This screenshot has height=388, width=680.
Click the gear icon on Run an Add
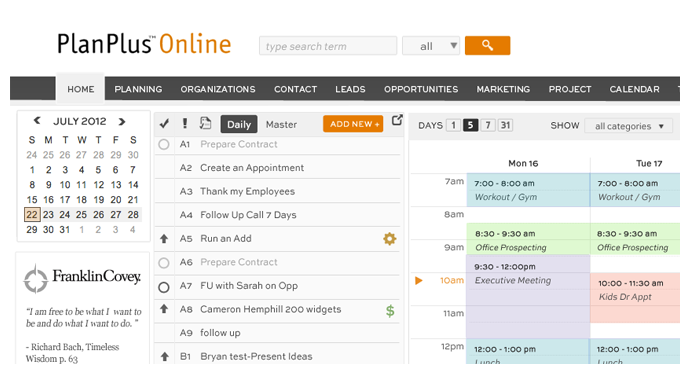(x=389, y=239)
